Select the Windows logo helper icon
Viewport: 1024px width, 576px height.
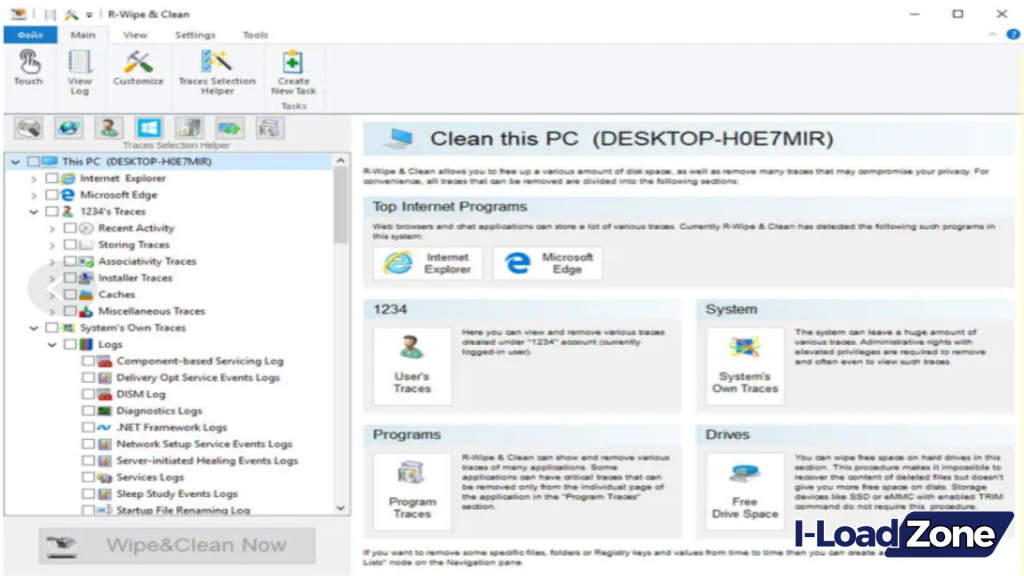click(x=148, y=128)
